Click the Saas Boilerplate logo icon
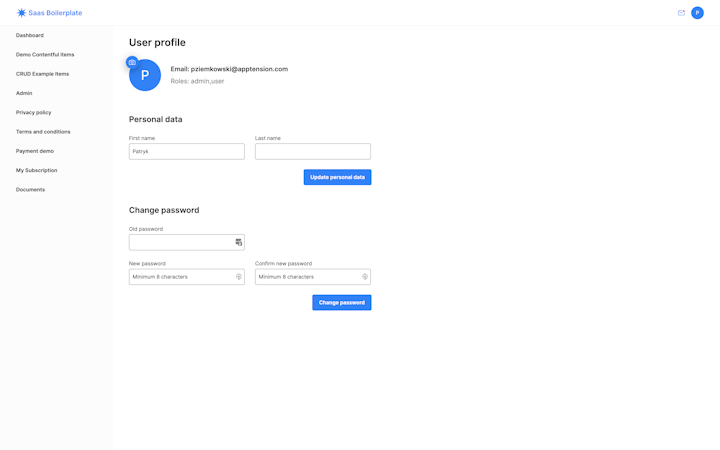 click(x=21, y=13)
